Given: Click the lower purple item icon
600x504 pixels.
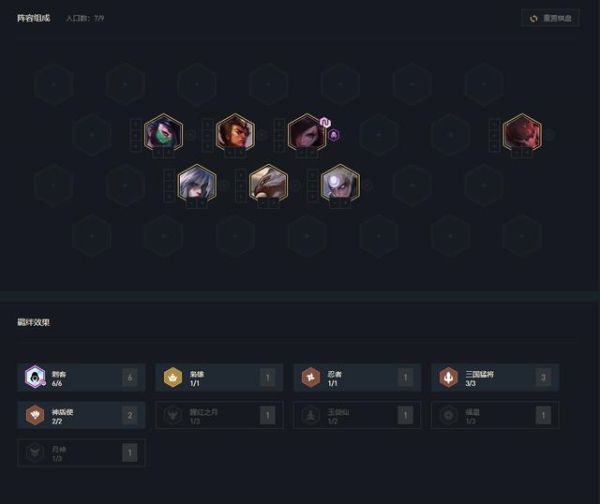Looking at the screenshot, I should [334, 135].
